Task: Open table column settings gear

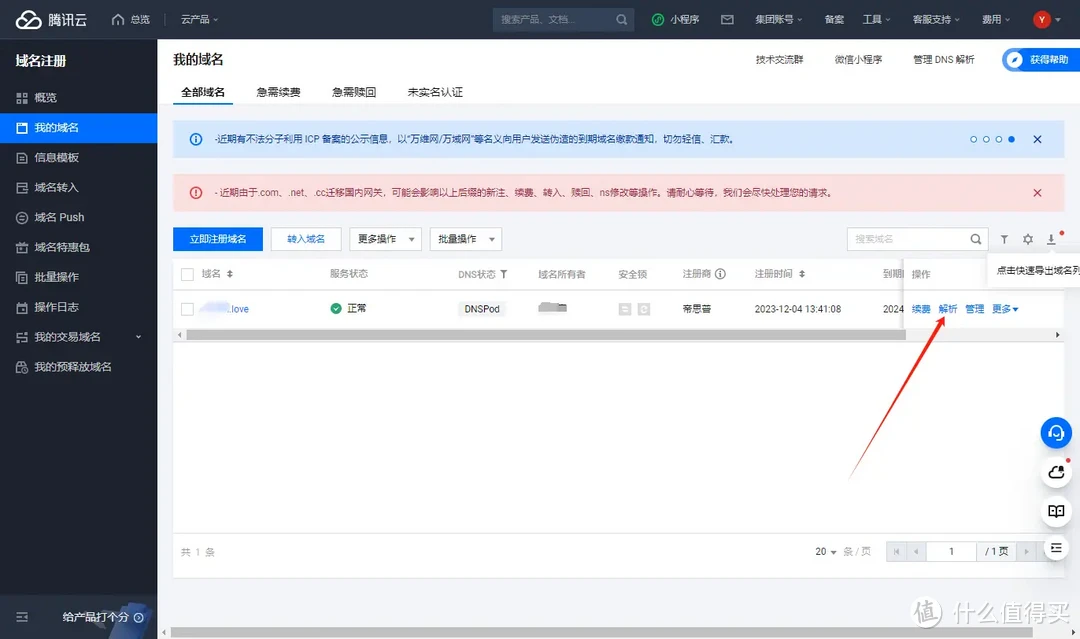Action: pos(1028,239)
